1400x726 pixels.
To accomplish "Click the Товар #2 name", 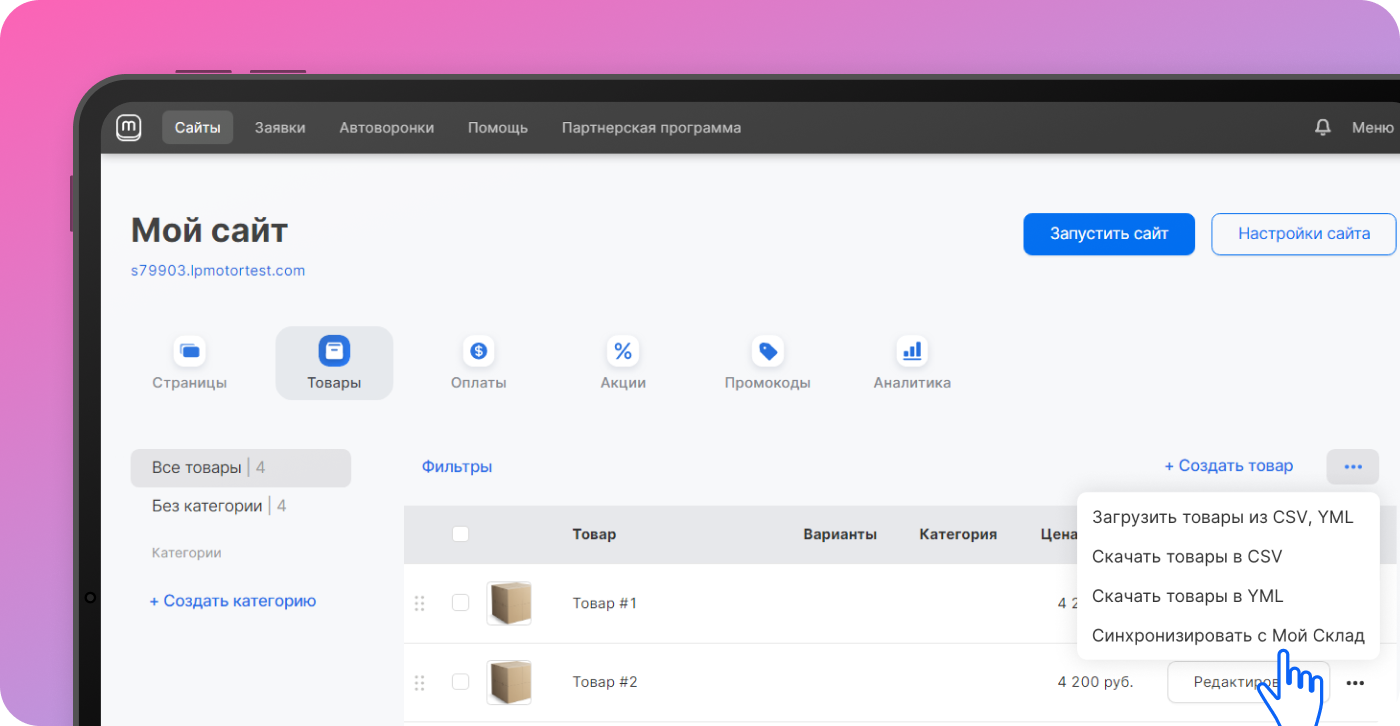I will 605,682.
